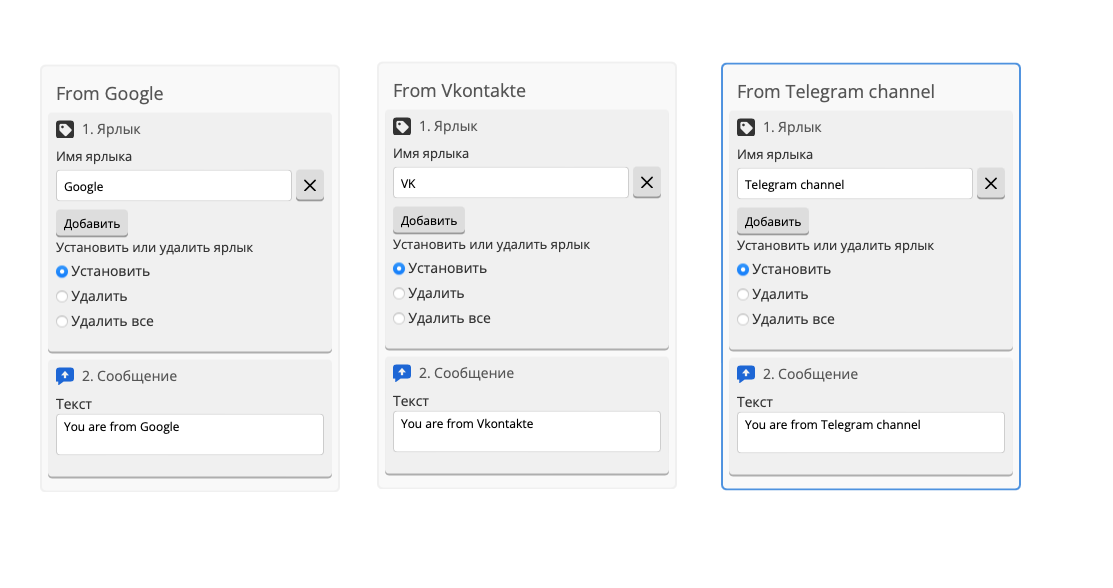Clear the Telegram channel label with X
The image size is (1113, 588).
click(991, 183)
